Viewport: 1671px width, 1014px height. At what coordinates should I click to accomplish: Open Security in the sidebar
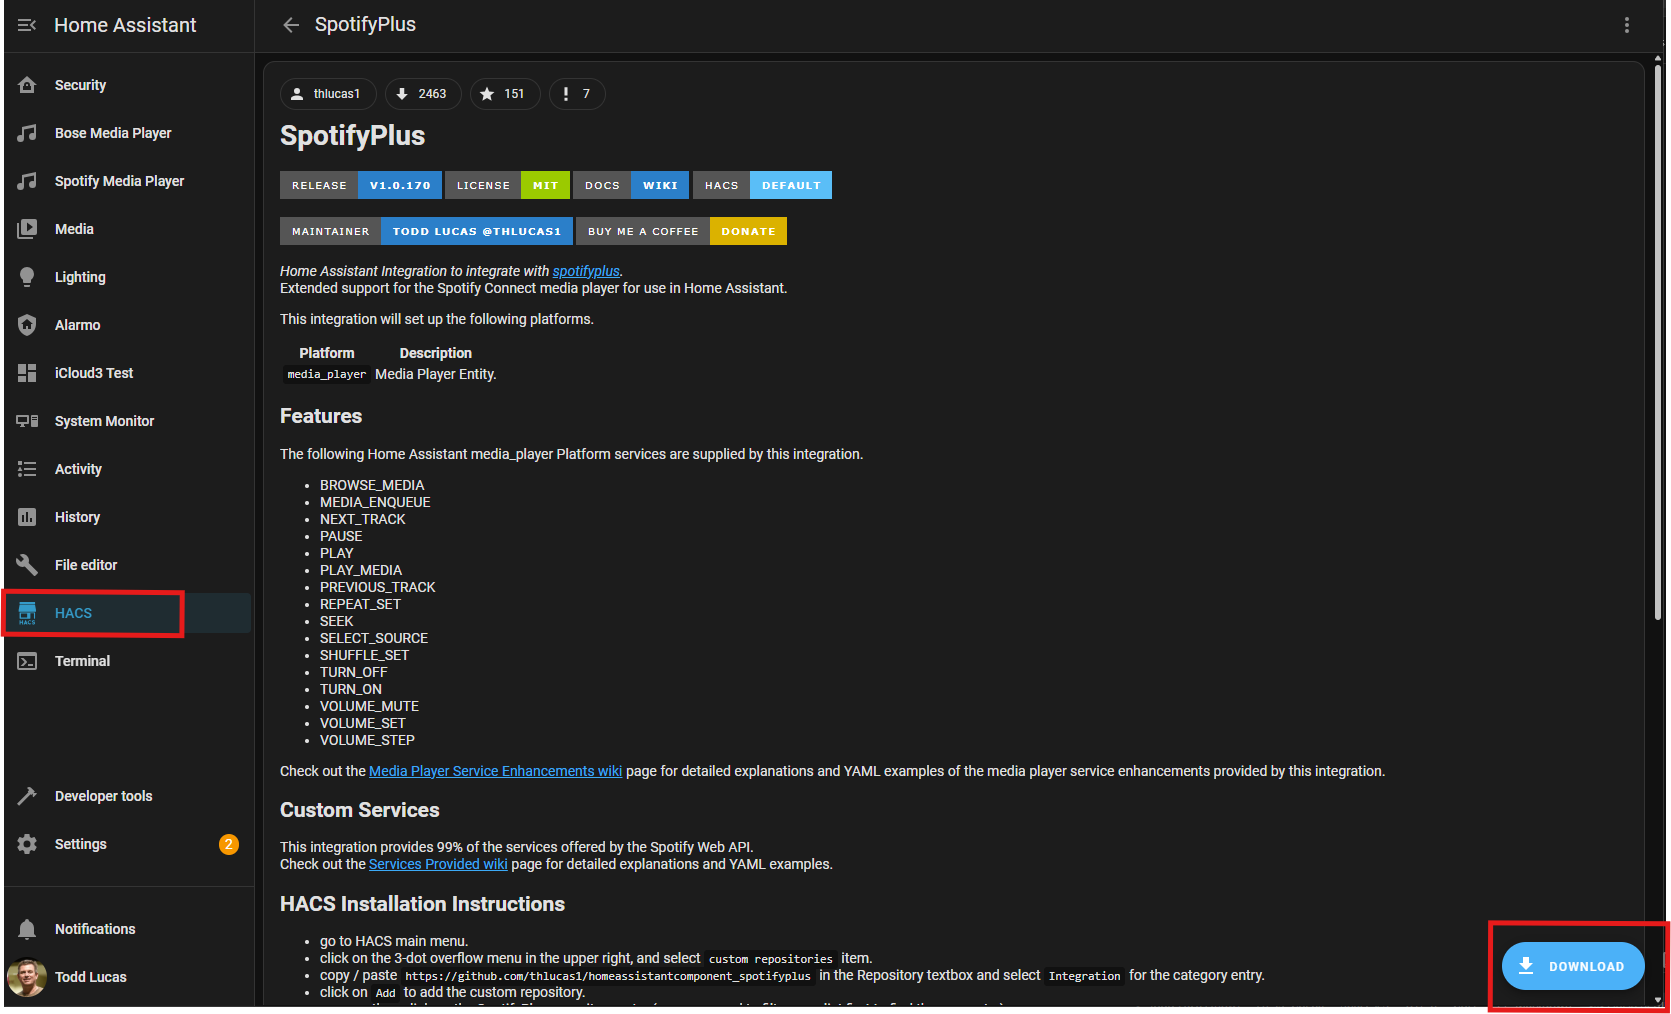coord(127,85)
